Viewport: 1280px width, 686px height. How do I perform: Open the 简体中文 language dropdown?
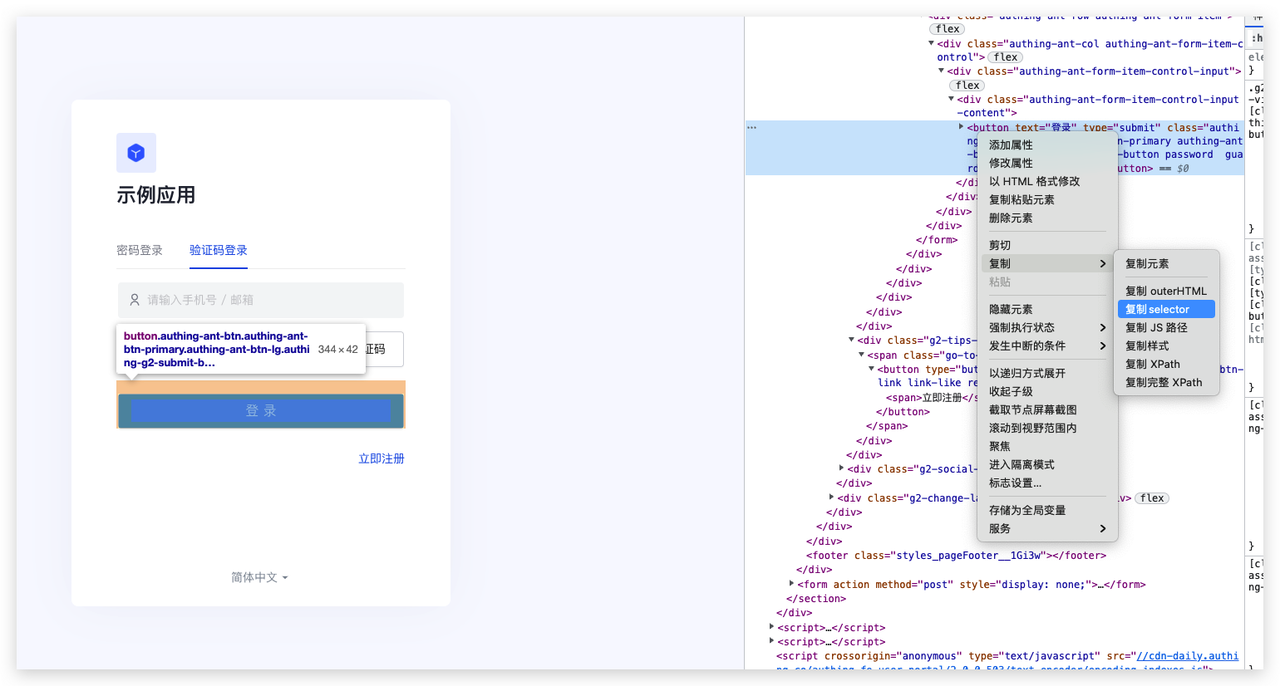click(x=260, y=578)
